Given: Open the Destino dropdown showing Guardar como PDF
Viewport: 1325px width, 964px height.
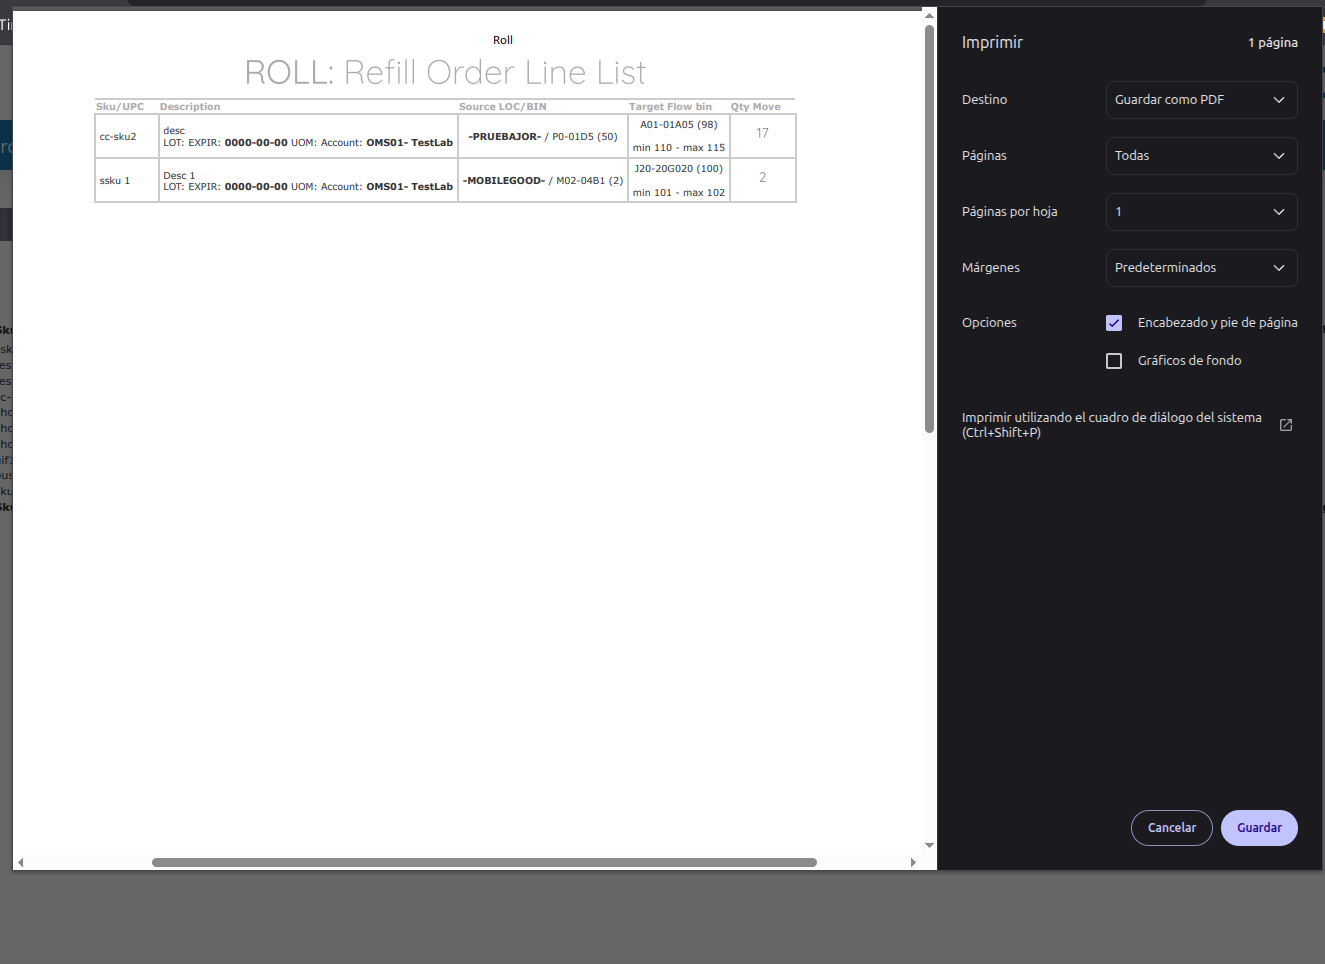Looking at the screenshot, I should (x=1201, y=100).
